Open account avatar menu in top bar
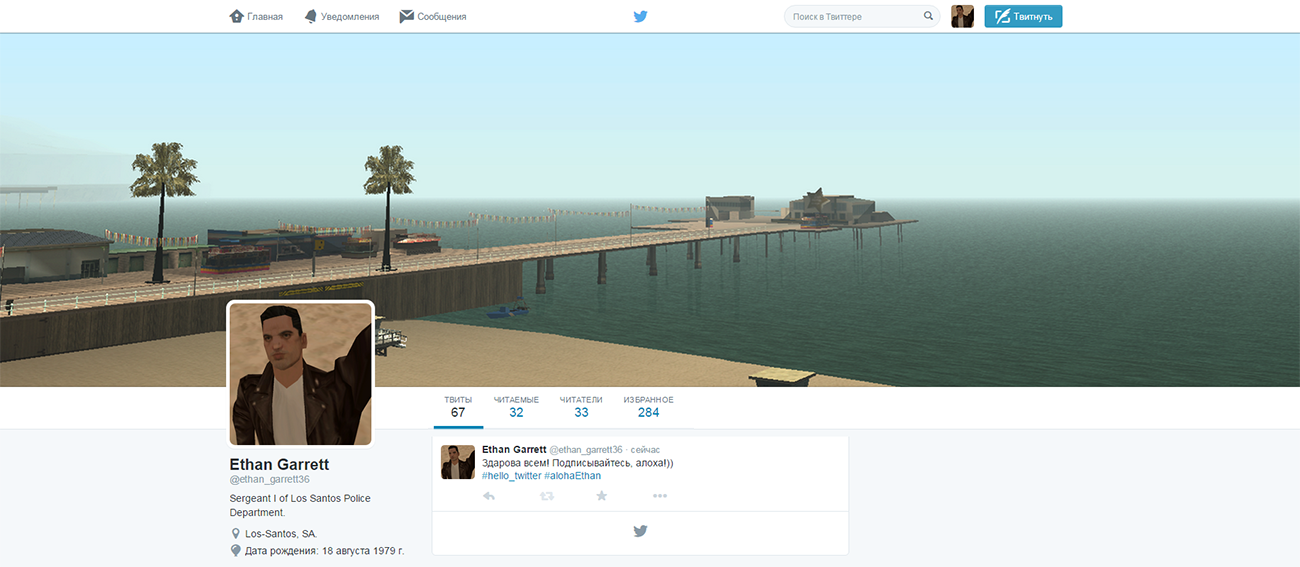The image size is (1300, 567). click(x=962, y=16)
